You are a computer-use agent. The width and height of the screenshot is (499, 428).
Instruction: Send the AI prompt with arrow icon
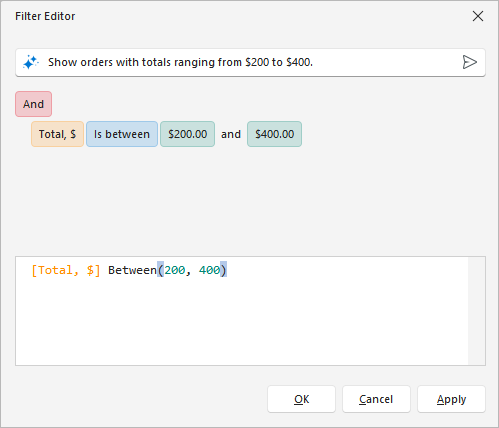coord(470,62)
